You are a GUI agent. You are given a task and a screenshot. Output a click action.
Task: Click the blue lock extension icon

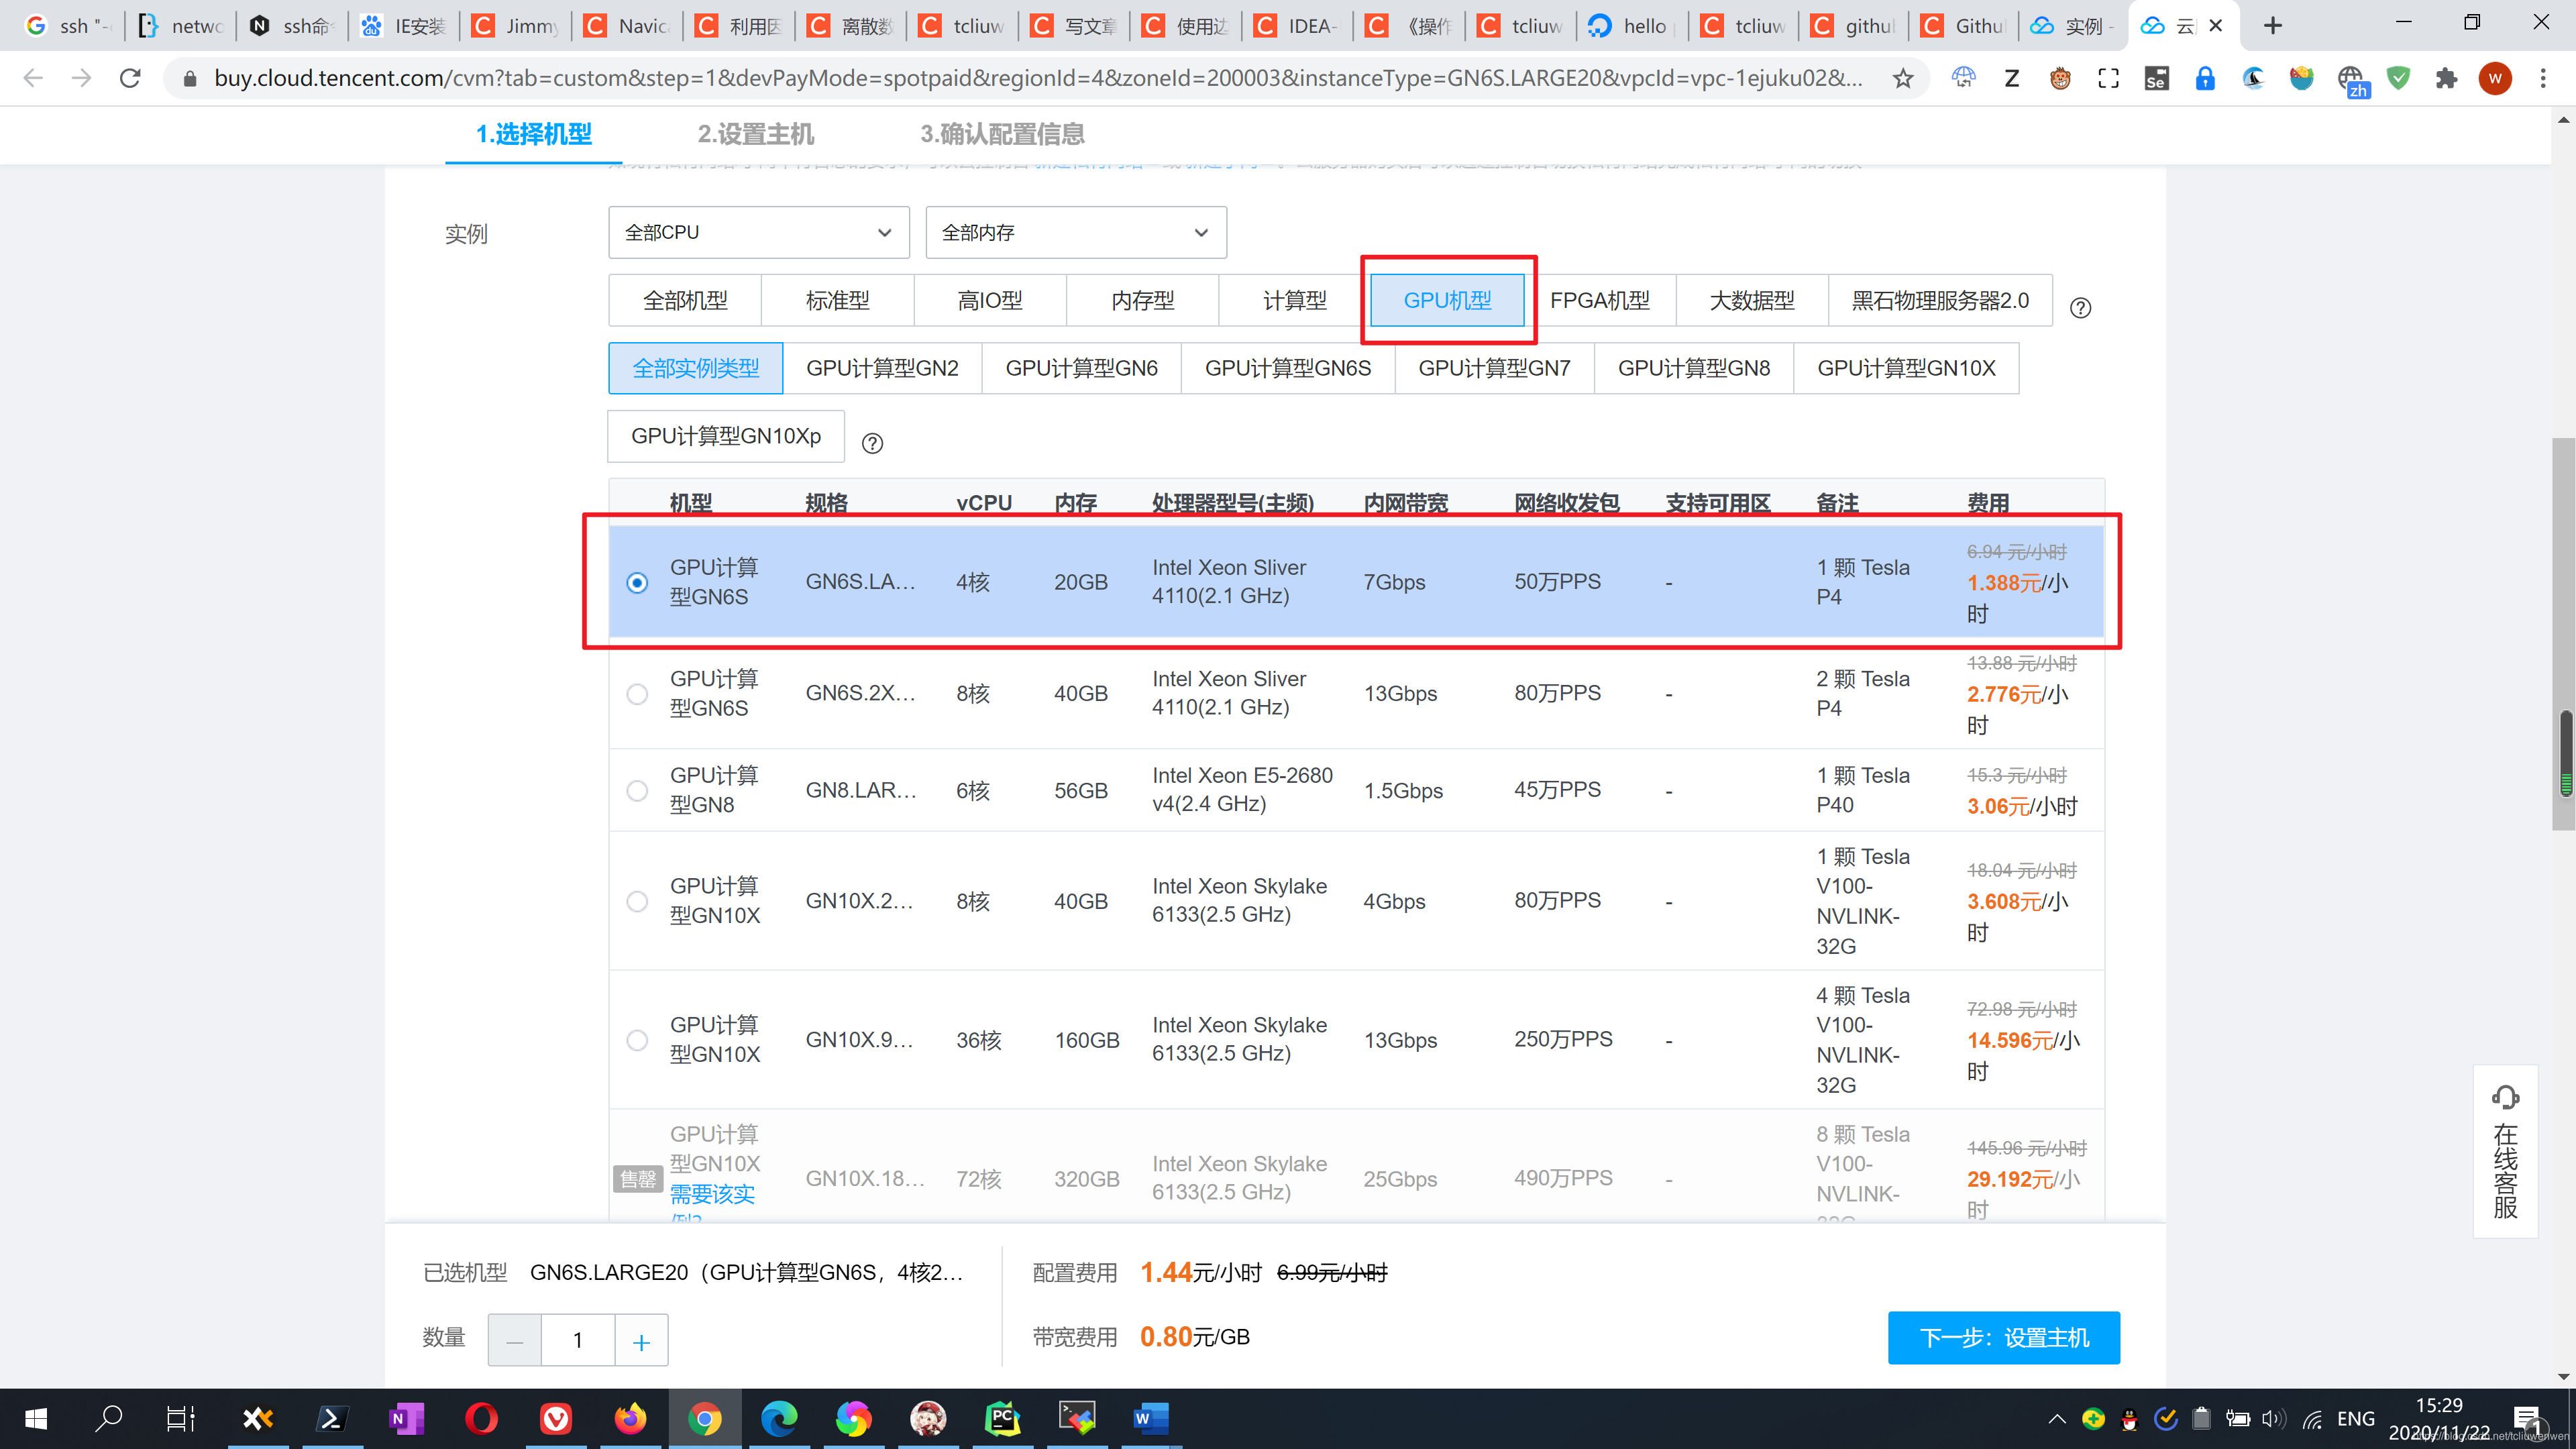[2205, 78]
